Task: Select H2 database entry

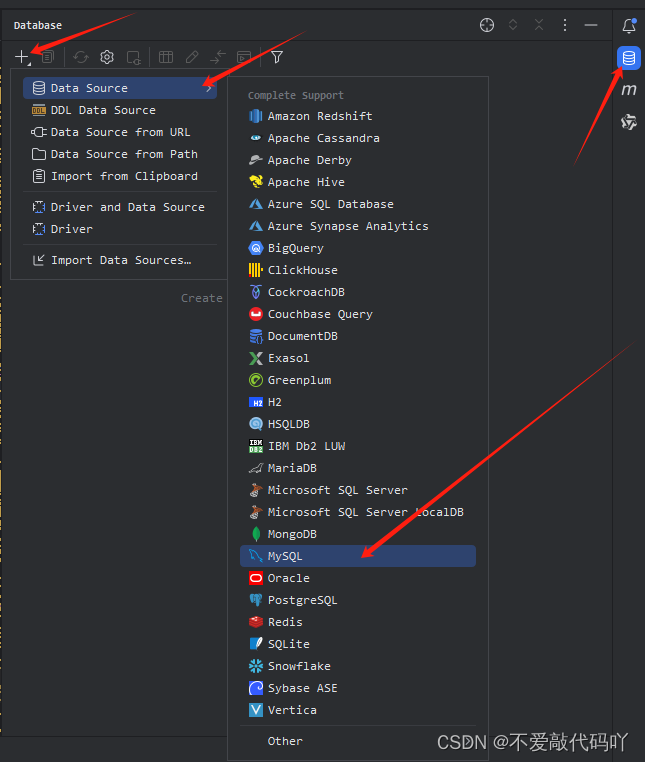Action: tap(358, 402)
